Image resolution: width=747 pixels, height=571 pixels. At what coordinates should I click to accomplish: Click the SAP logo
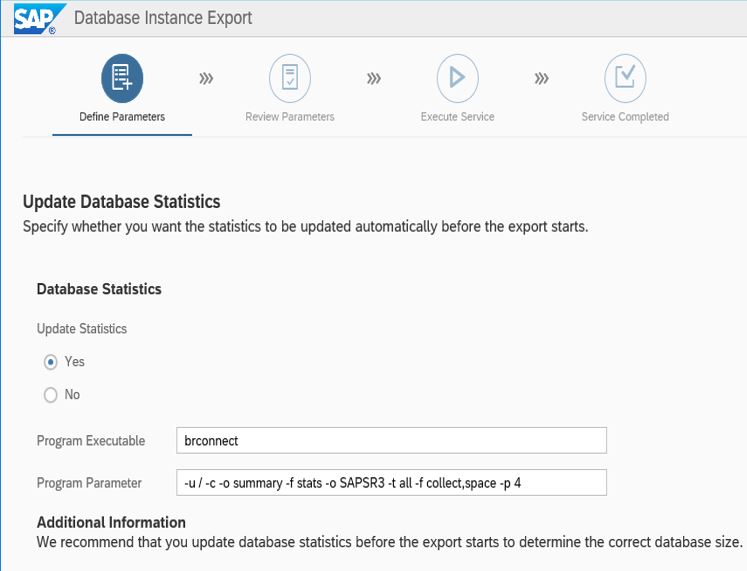tap(39, 19)
